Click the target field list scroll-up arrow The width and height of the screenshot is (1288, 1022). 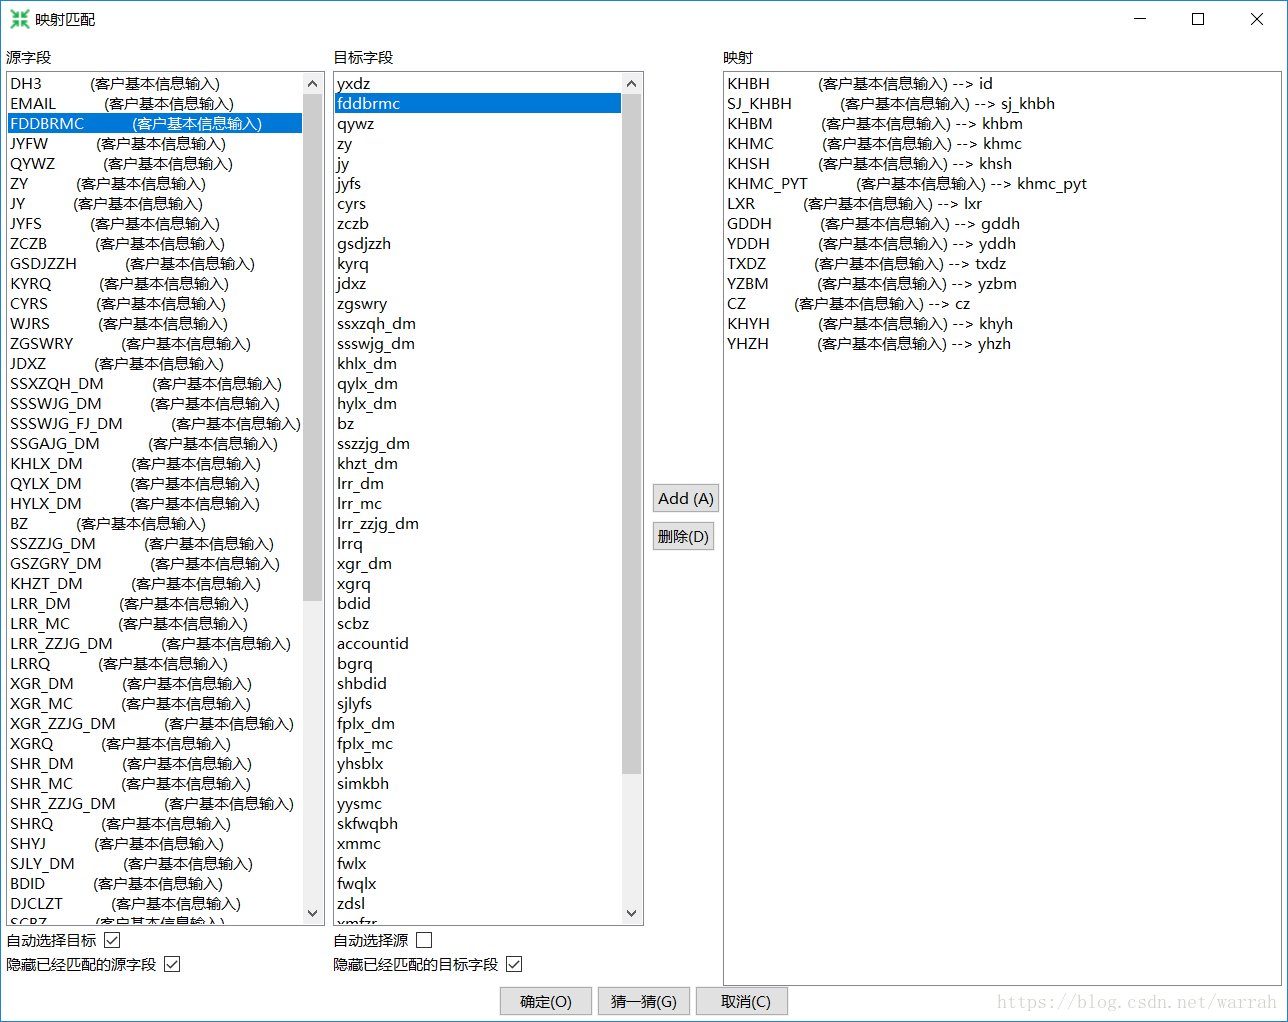click(631, 84)
